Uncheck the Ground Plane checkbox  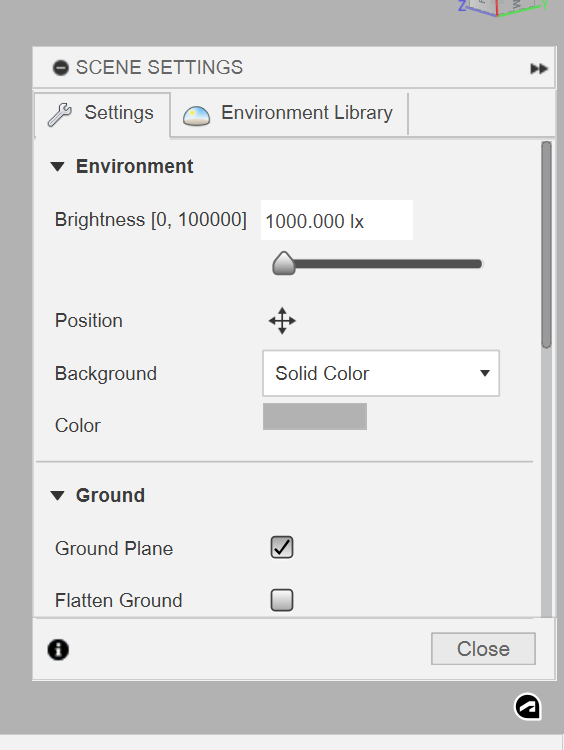coord(282,547)
